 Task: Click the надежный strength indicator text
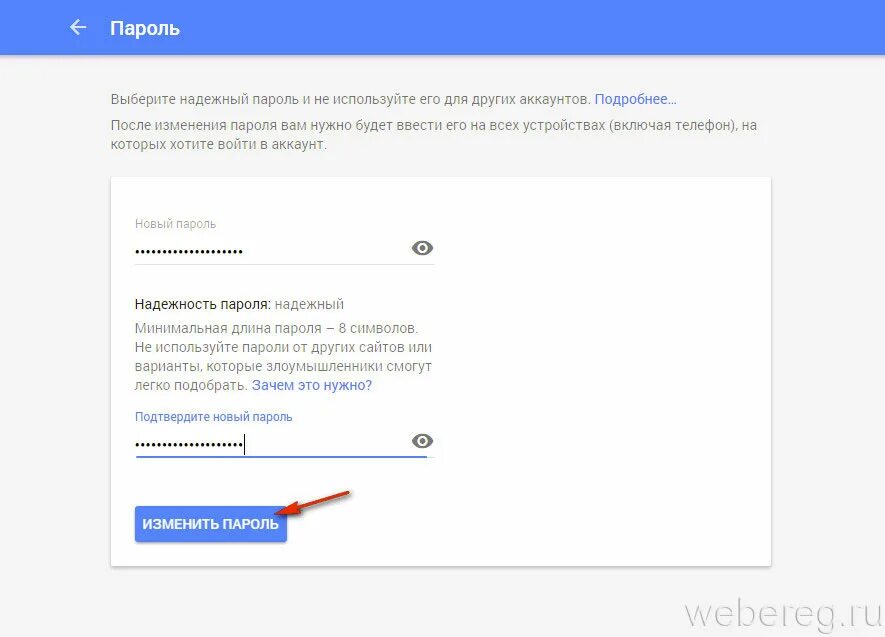[309, 304]
